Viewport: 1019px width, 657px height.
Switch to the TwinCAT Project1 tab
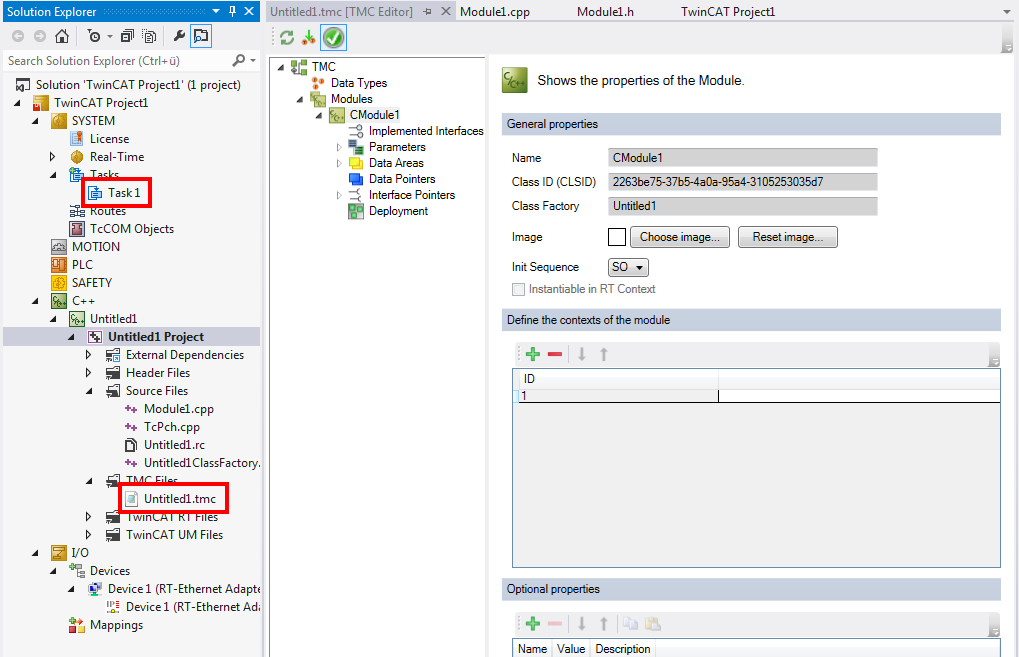[x=728, y=12]
